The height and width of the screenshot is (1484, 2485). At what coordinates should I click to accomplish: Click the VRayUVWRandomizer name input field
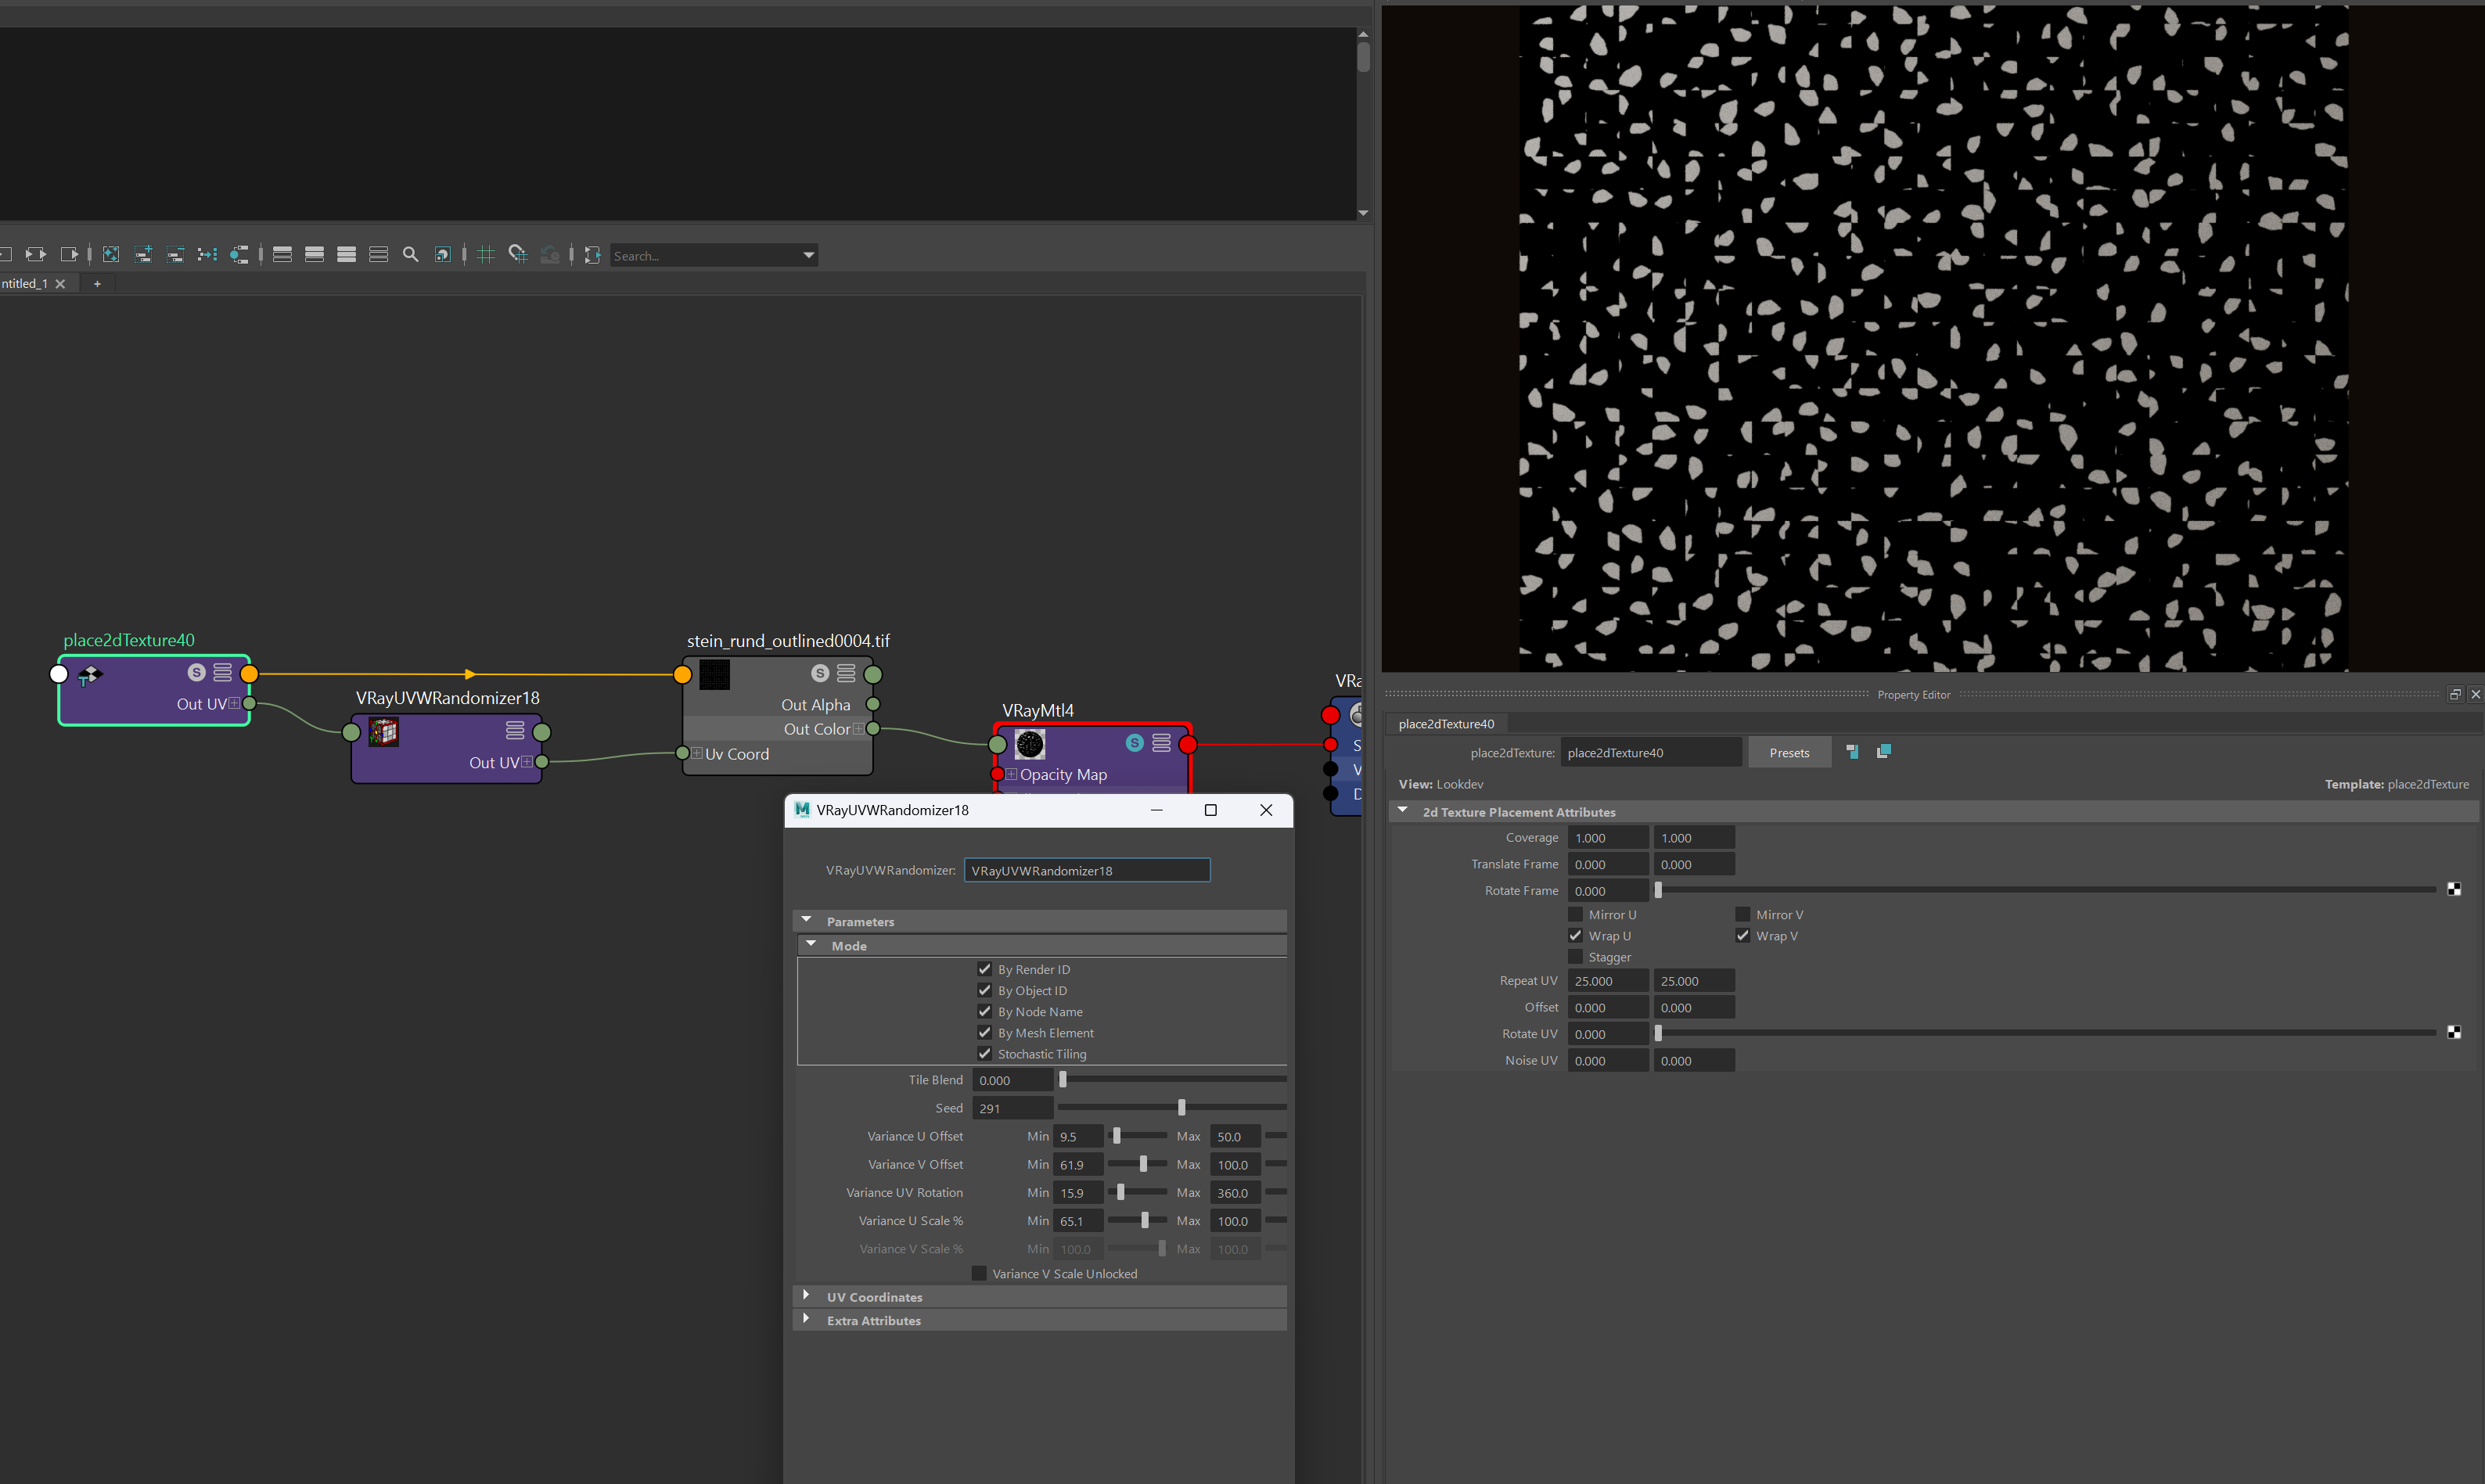click(1087, 870)
